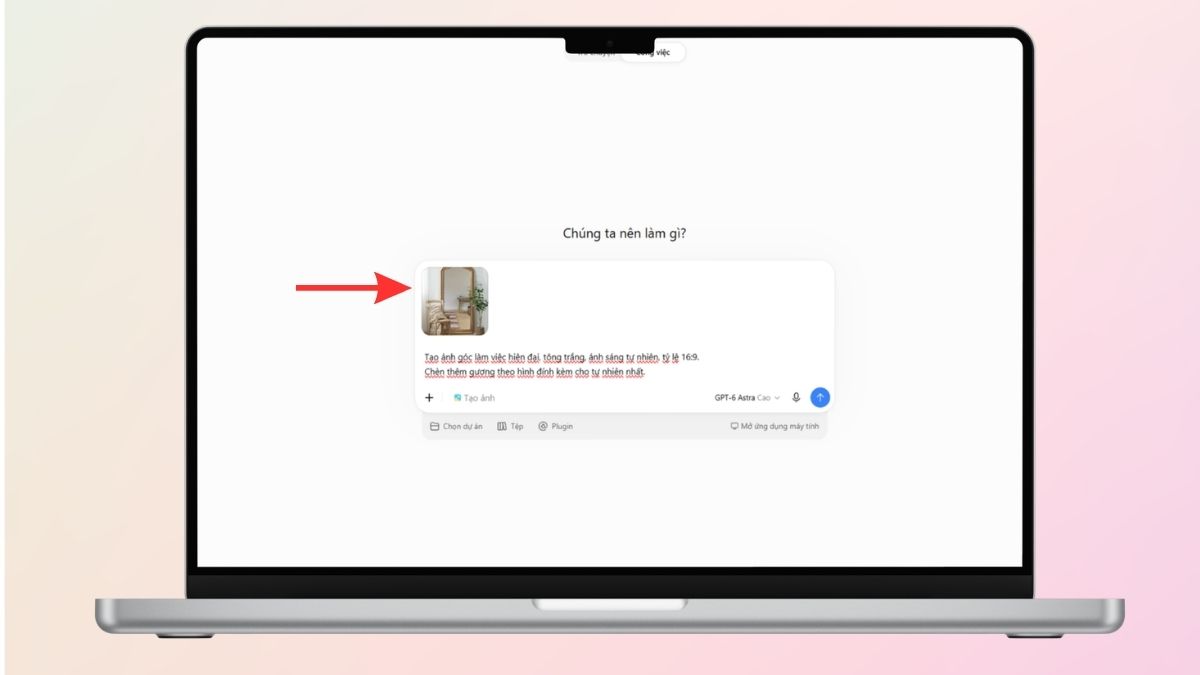Open the GPT-6 Astra model dropdown
This screenshot has width=1200, height=675.
tap(747, 398)
